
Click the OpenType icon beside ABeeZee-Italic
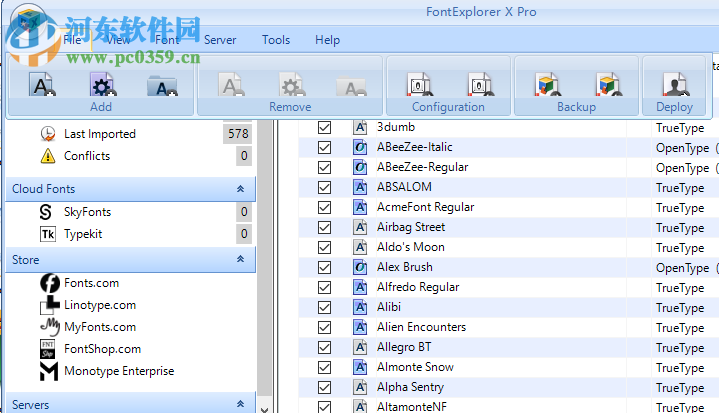(360, 147)
